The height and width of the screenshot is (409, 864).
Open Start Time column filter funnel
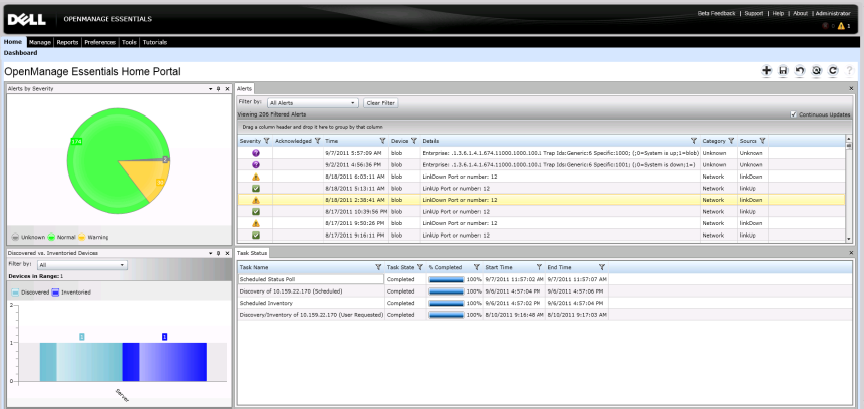pos(539,267)
